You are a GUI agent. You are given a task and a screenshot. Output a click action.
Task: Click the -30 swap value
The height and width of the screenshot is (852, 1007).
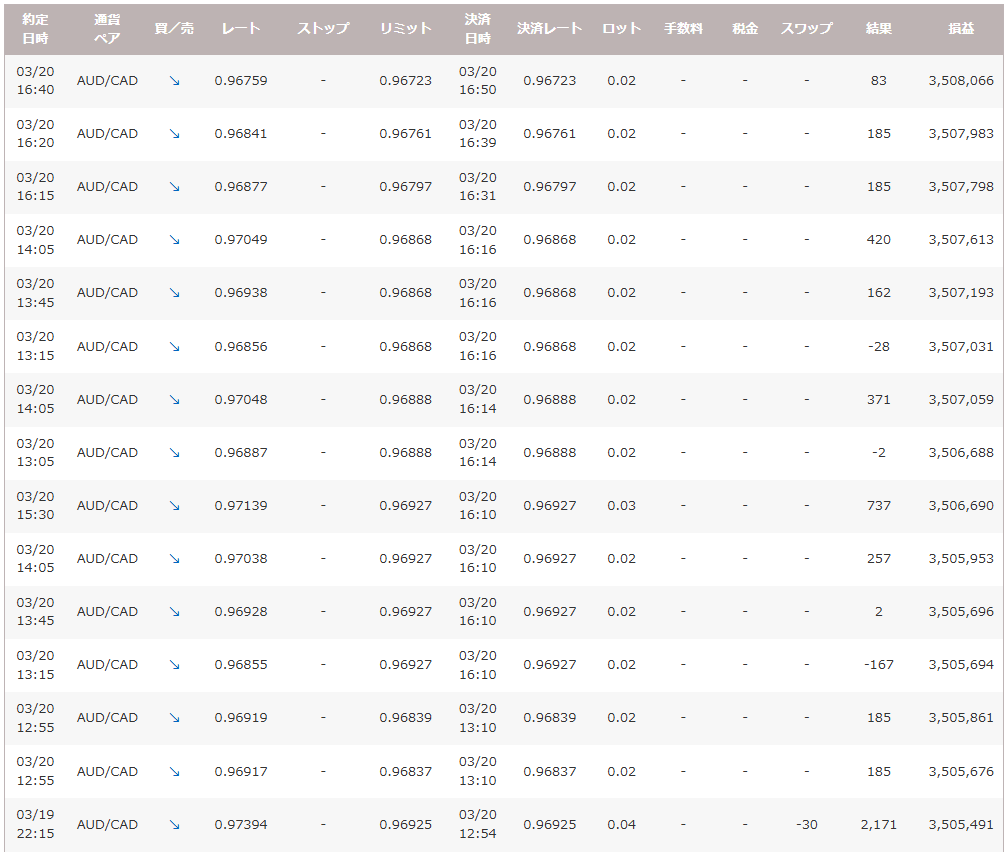tap(806, 825)
